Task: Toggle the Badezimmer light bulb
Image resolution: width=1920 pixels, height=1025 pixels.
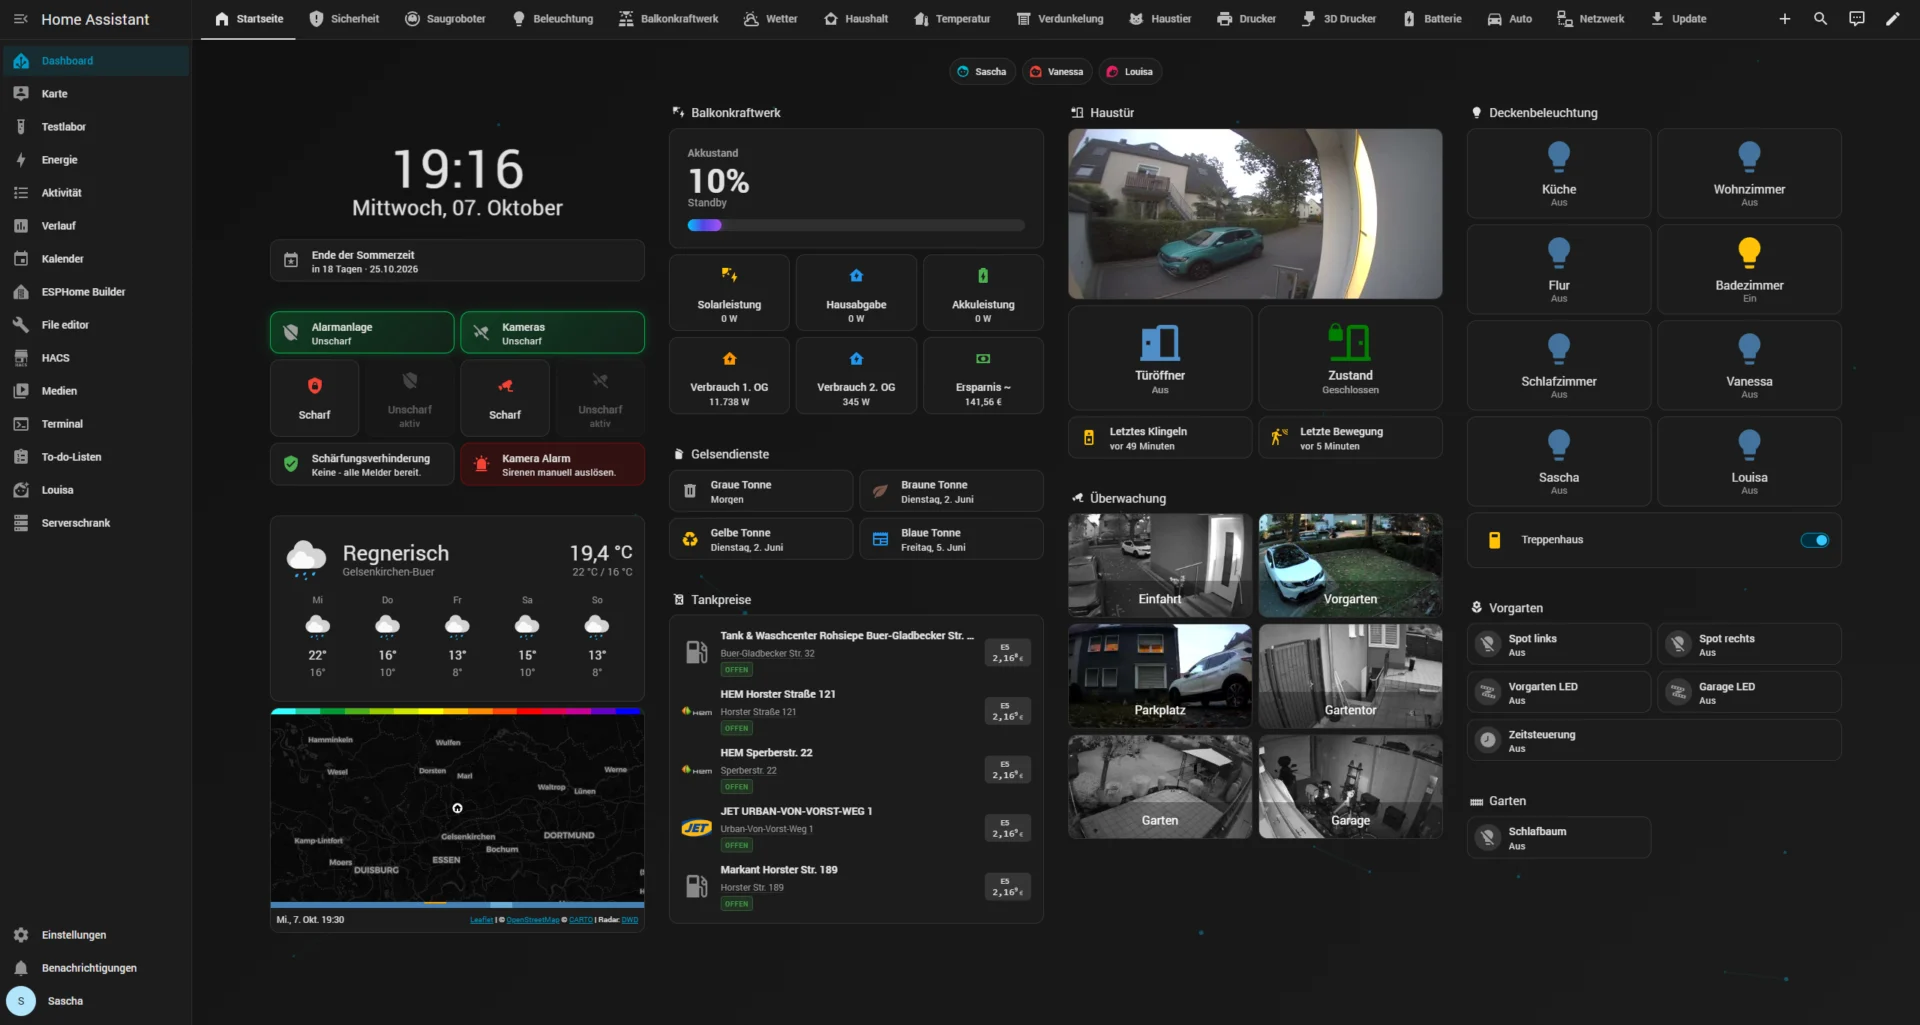Action: pos(1749,252)
